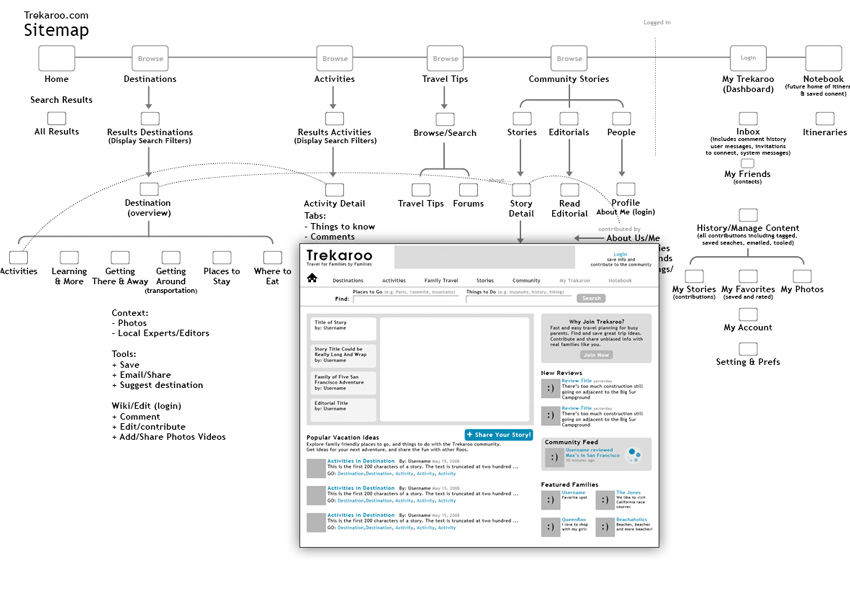This screenshot has width=850, height=610.
Task: Click the Browse box above Activities
Action: [334, 58]
